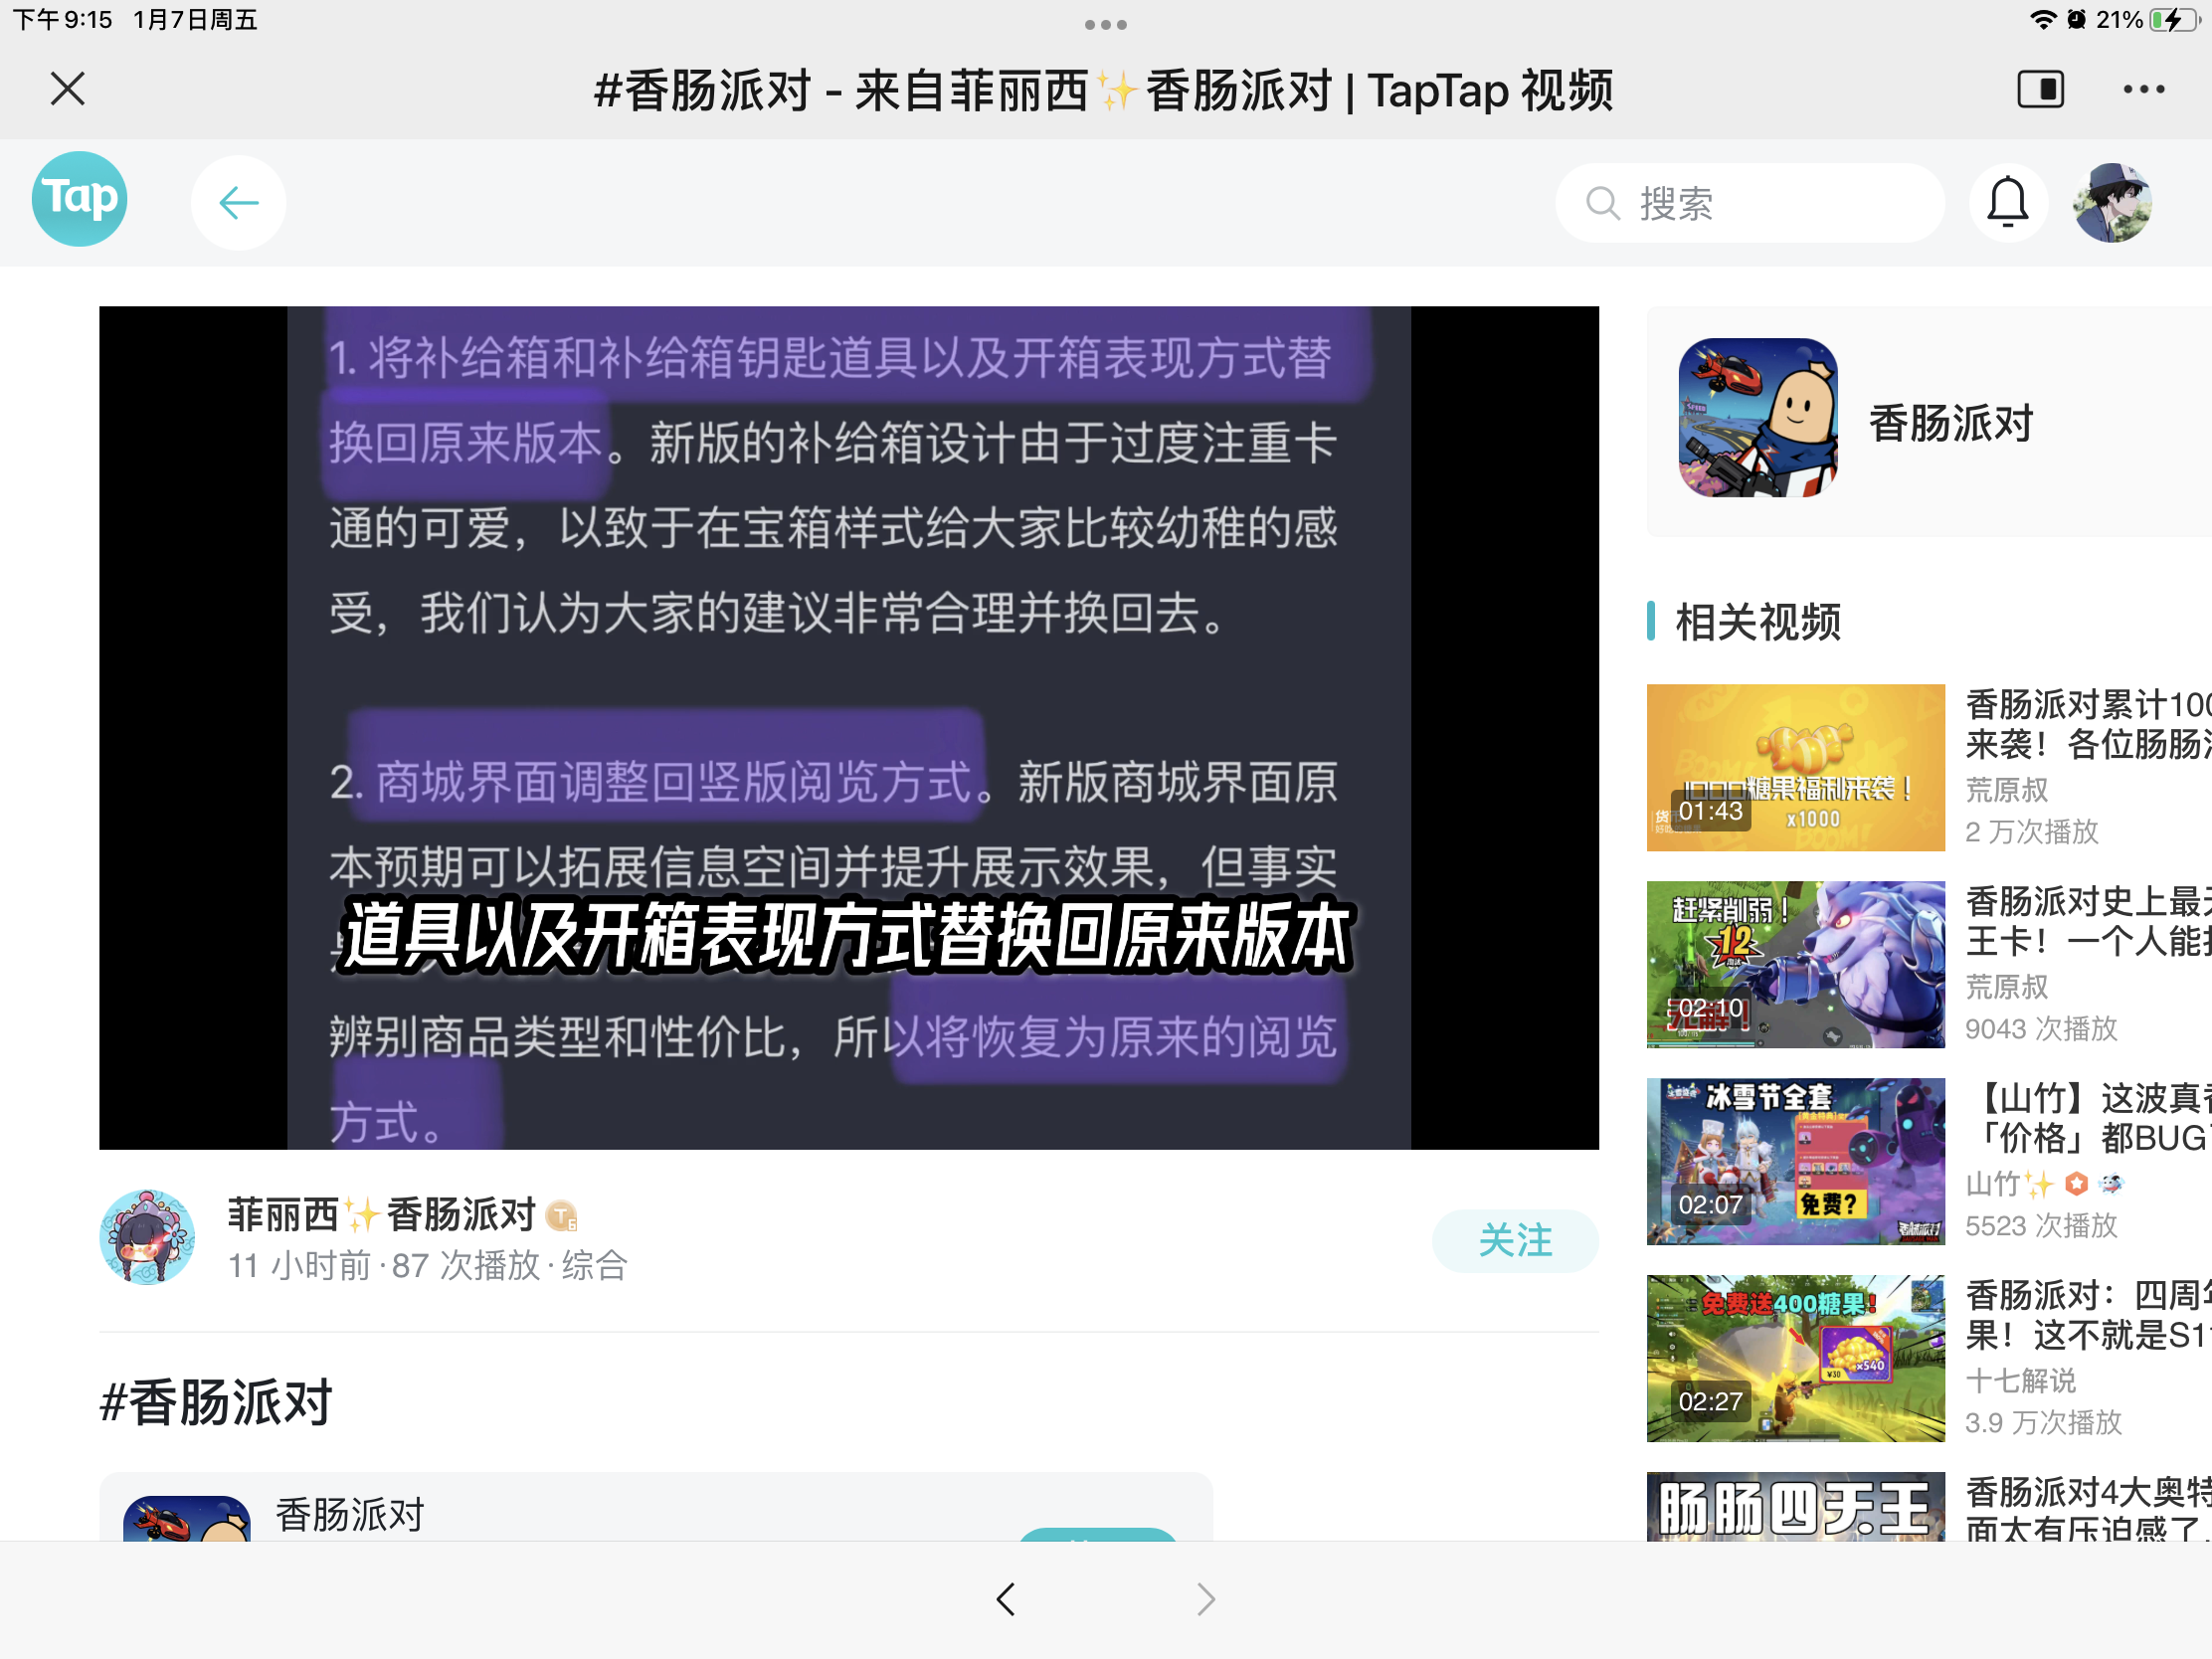
Task: Follow the author with 关注 button
Action: (1515, 1240)
